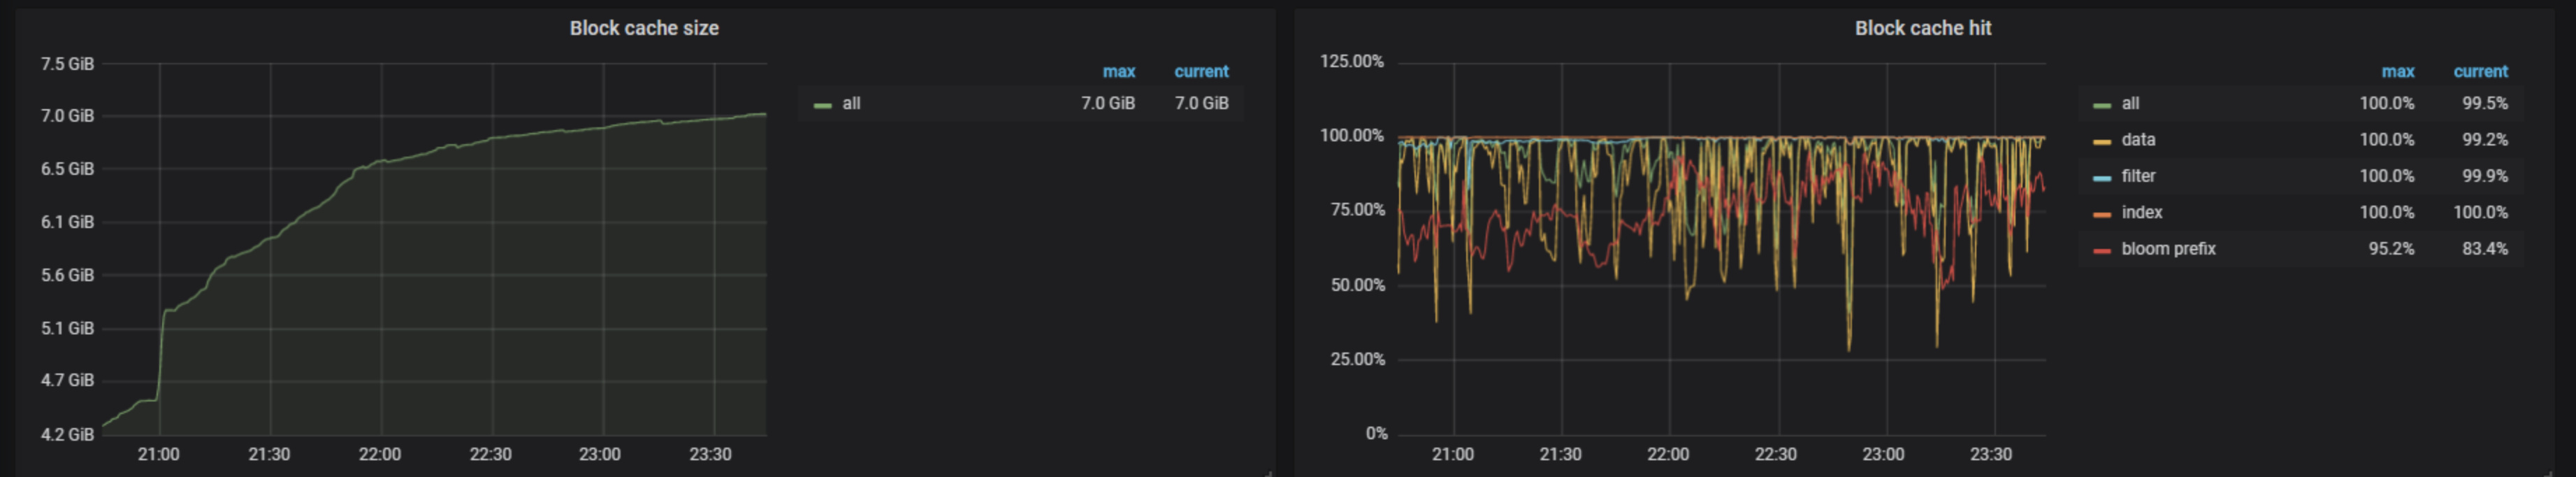The image size is (2576, 477).
Task: Toggle the 'filter' series label in legend
Action: tap(2138, 176)
